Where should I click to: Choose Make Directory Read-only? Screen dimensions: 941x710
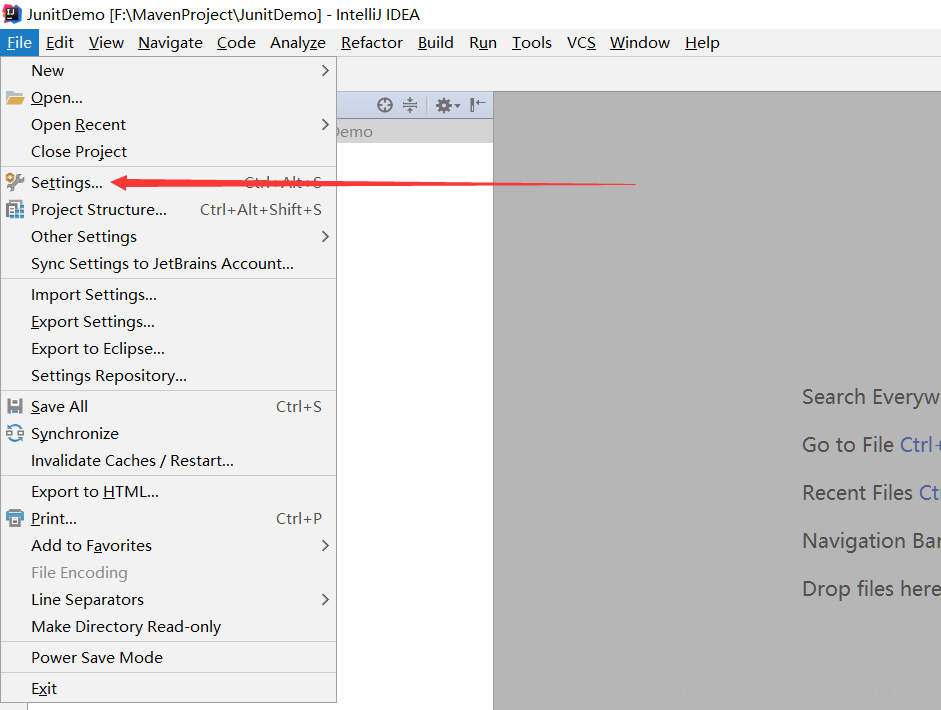point(169,627)
